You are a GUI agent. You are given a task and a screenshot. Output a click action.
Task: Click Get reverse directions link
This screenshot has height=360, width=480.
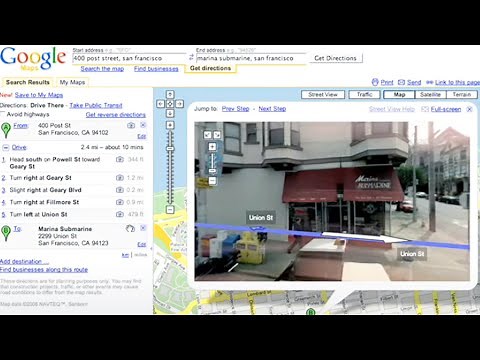click(x=116, y=115)
